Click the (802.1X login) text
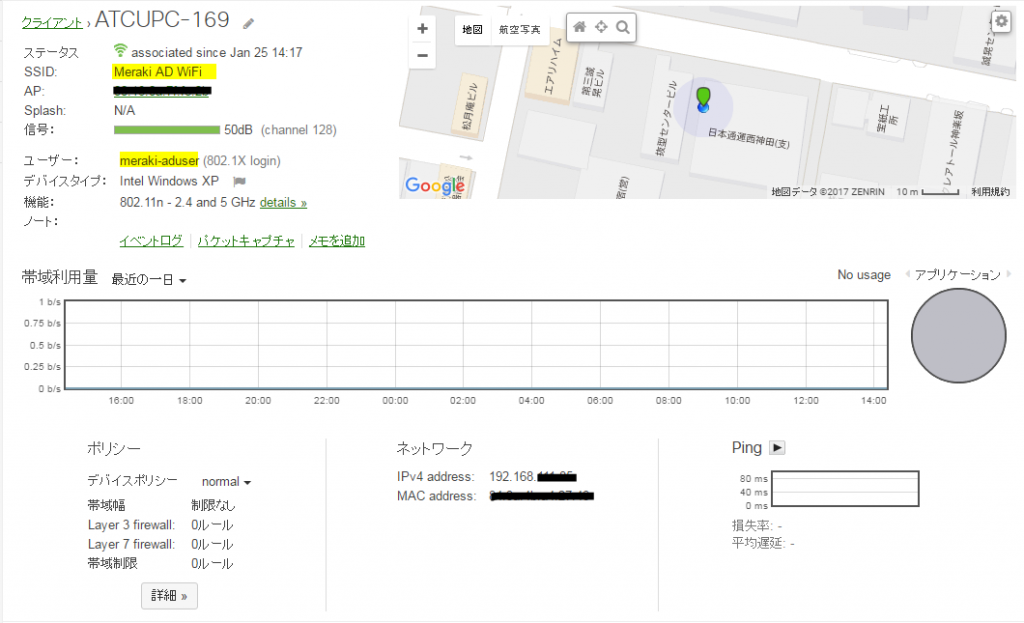Screen dimensions: 1024x623 [242, 161]
